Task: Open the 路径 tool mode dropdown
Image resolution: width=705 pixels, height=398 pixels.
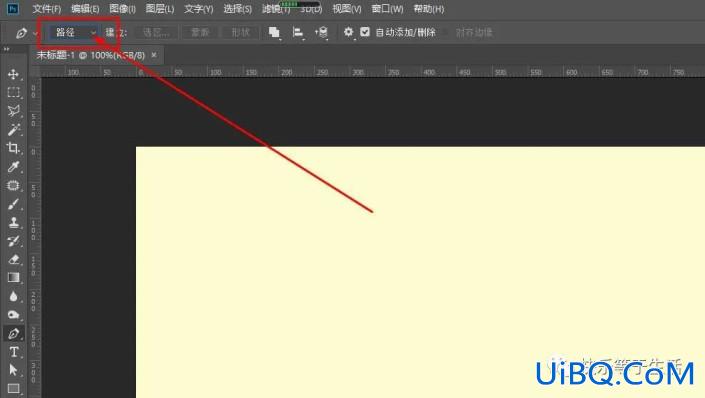Action: coord(73,32)
